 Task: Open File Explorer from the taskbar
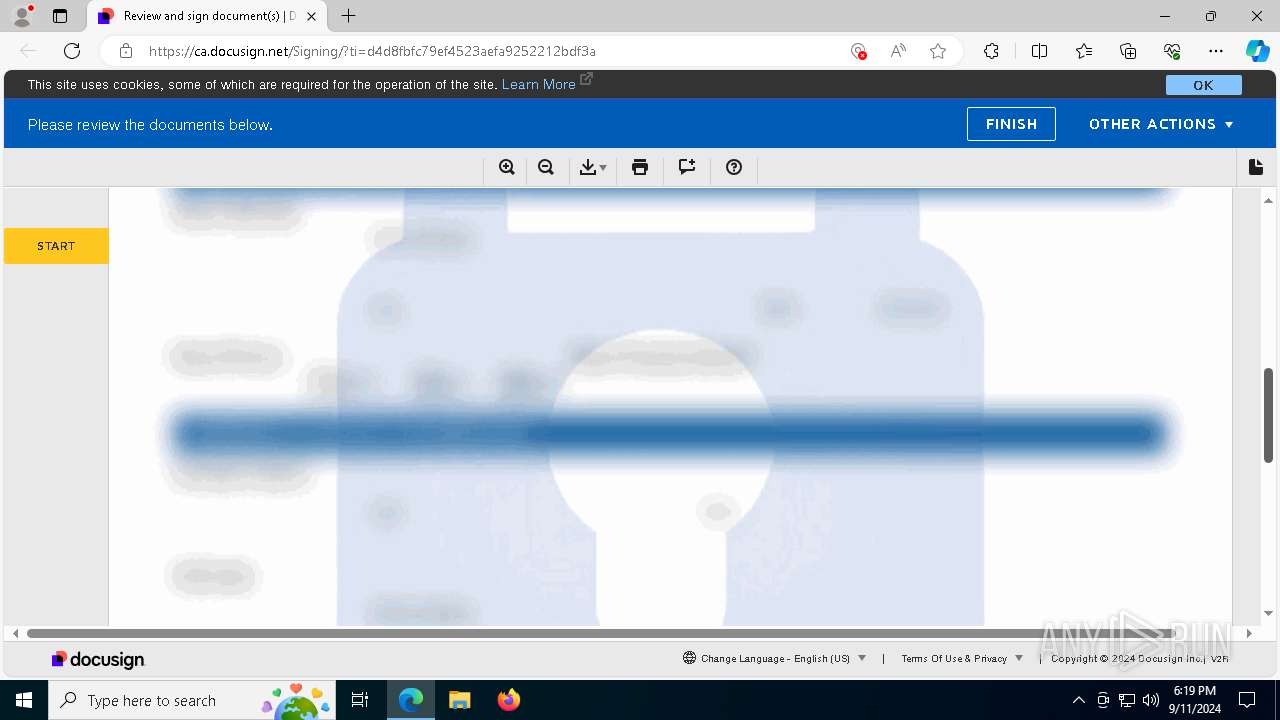click(x=459, y=700)
